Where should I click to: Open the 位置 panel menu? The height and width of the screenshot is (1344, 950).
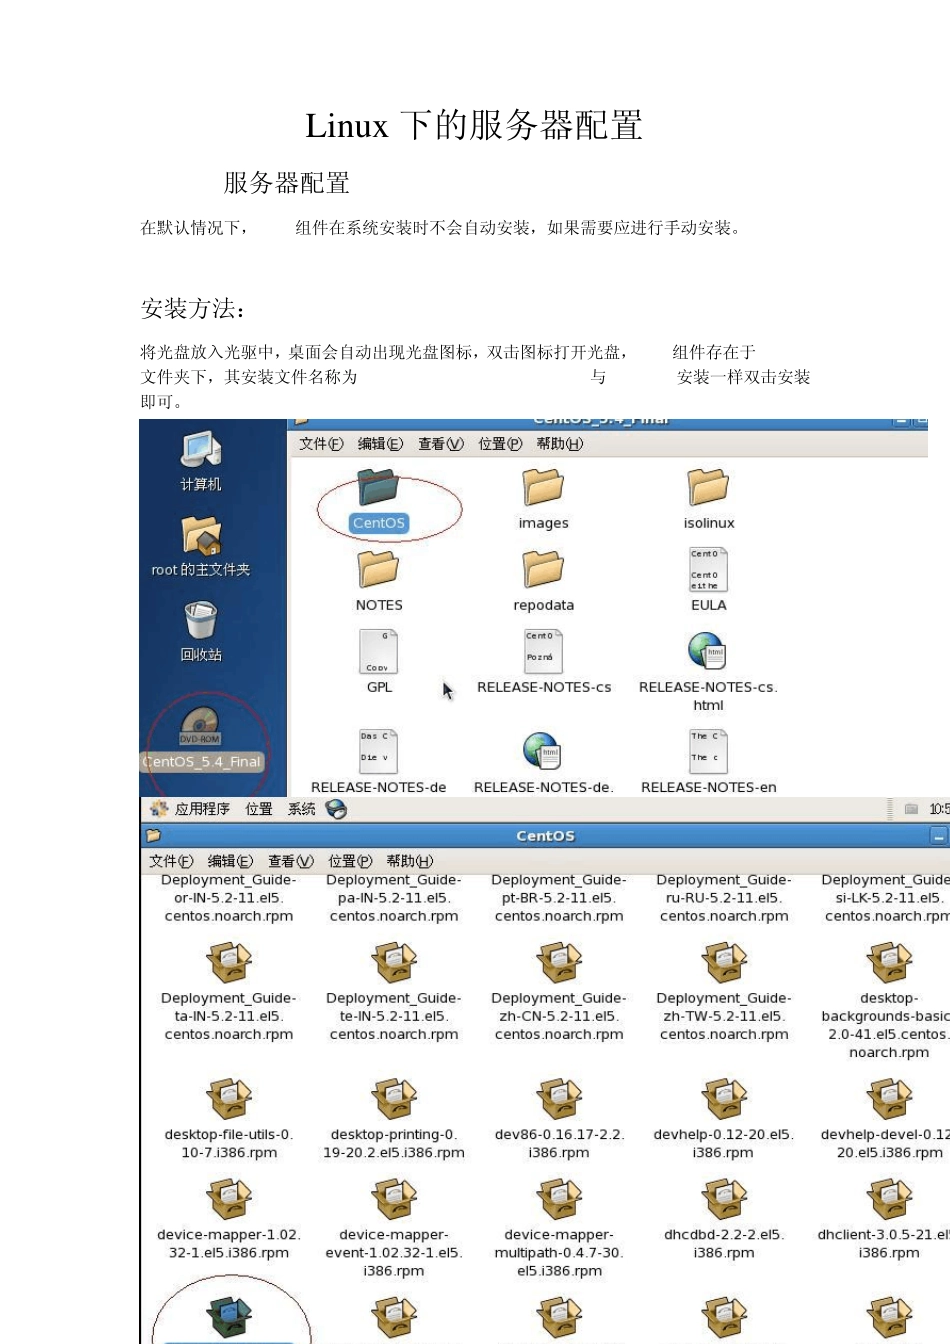pos(259,809)
